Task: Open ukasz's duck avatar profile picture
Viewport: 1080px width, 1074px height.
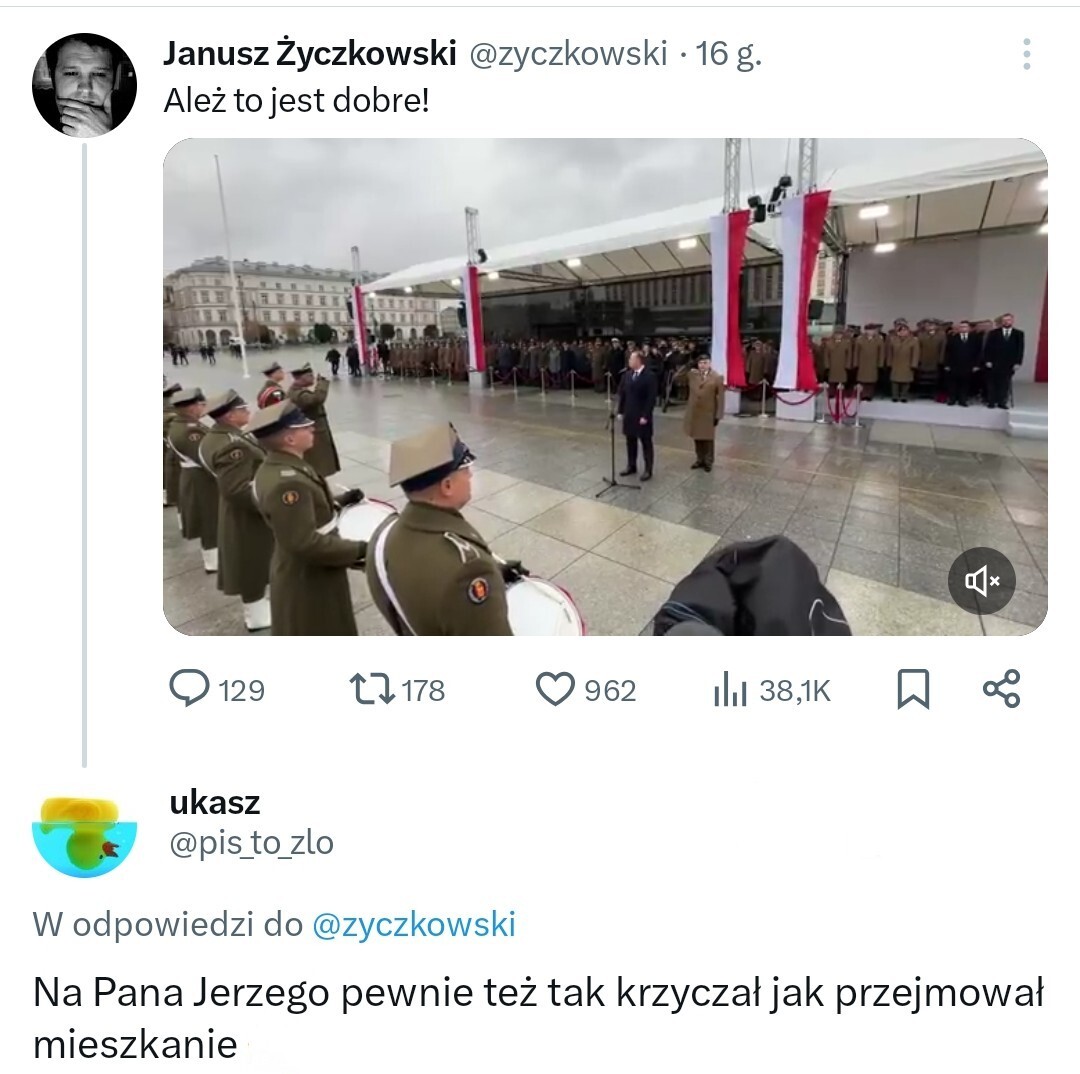Action: tap(84, 837)
